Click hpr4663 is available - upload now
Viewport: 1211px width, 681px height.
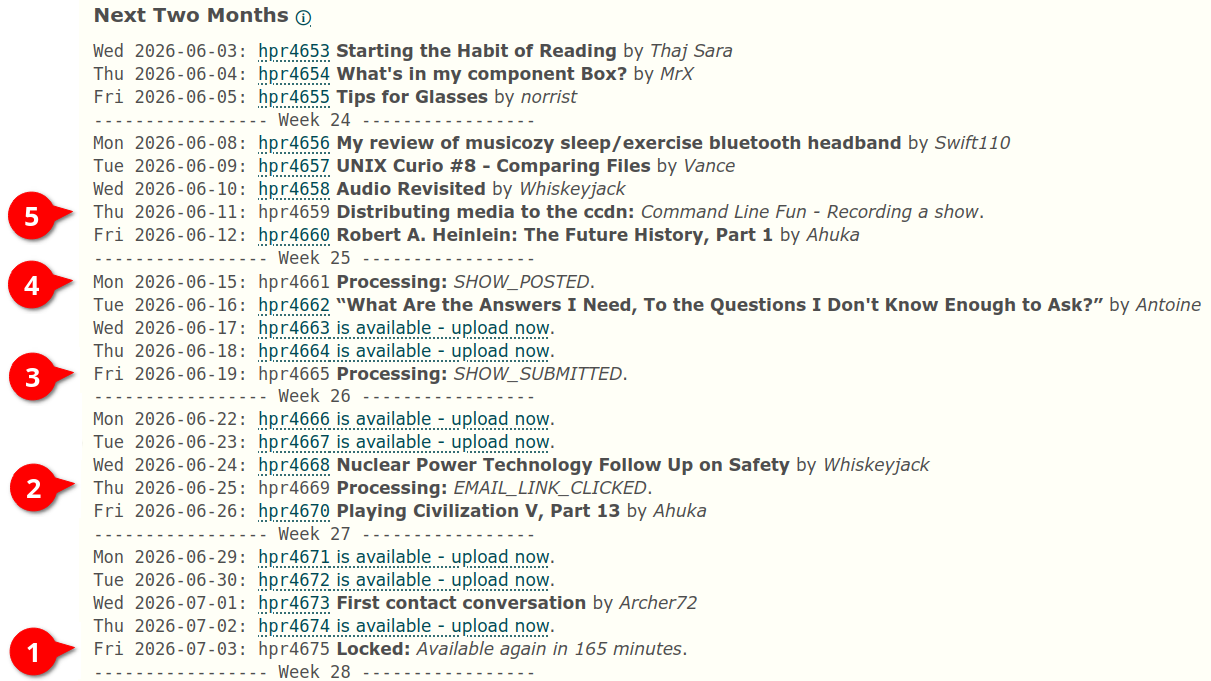[404, 328]
